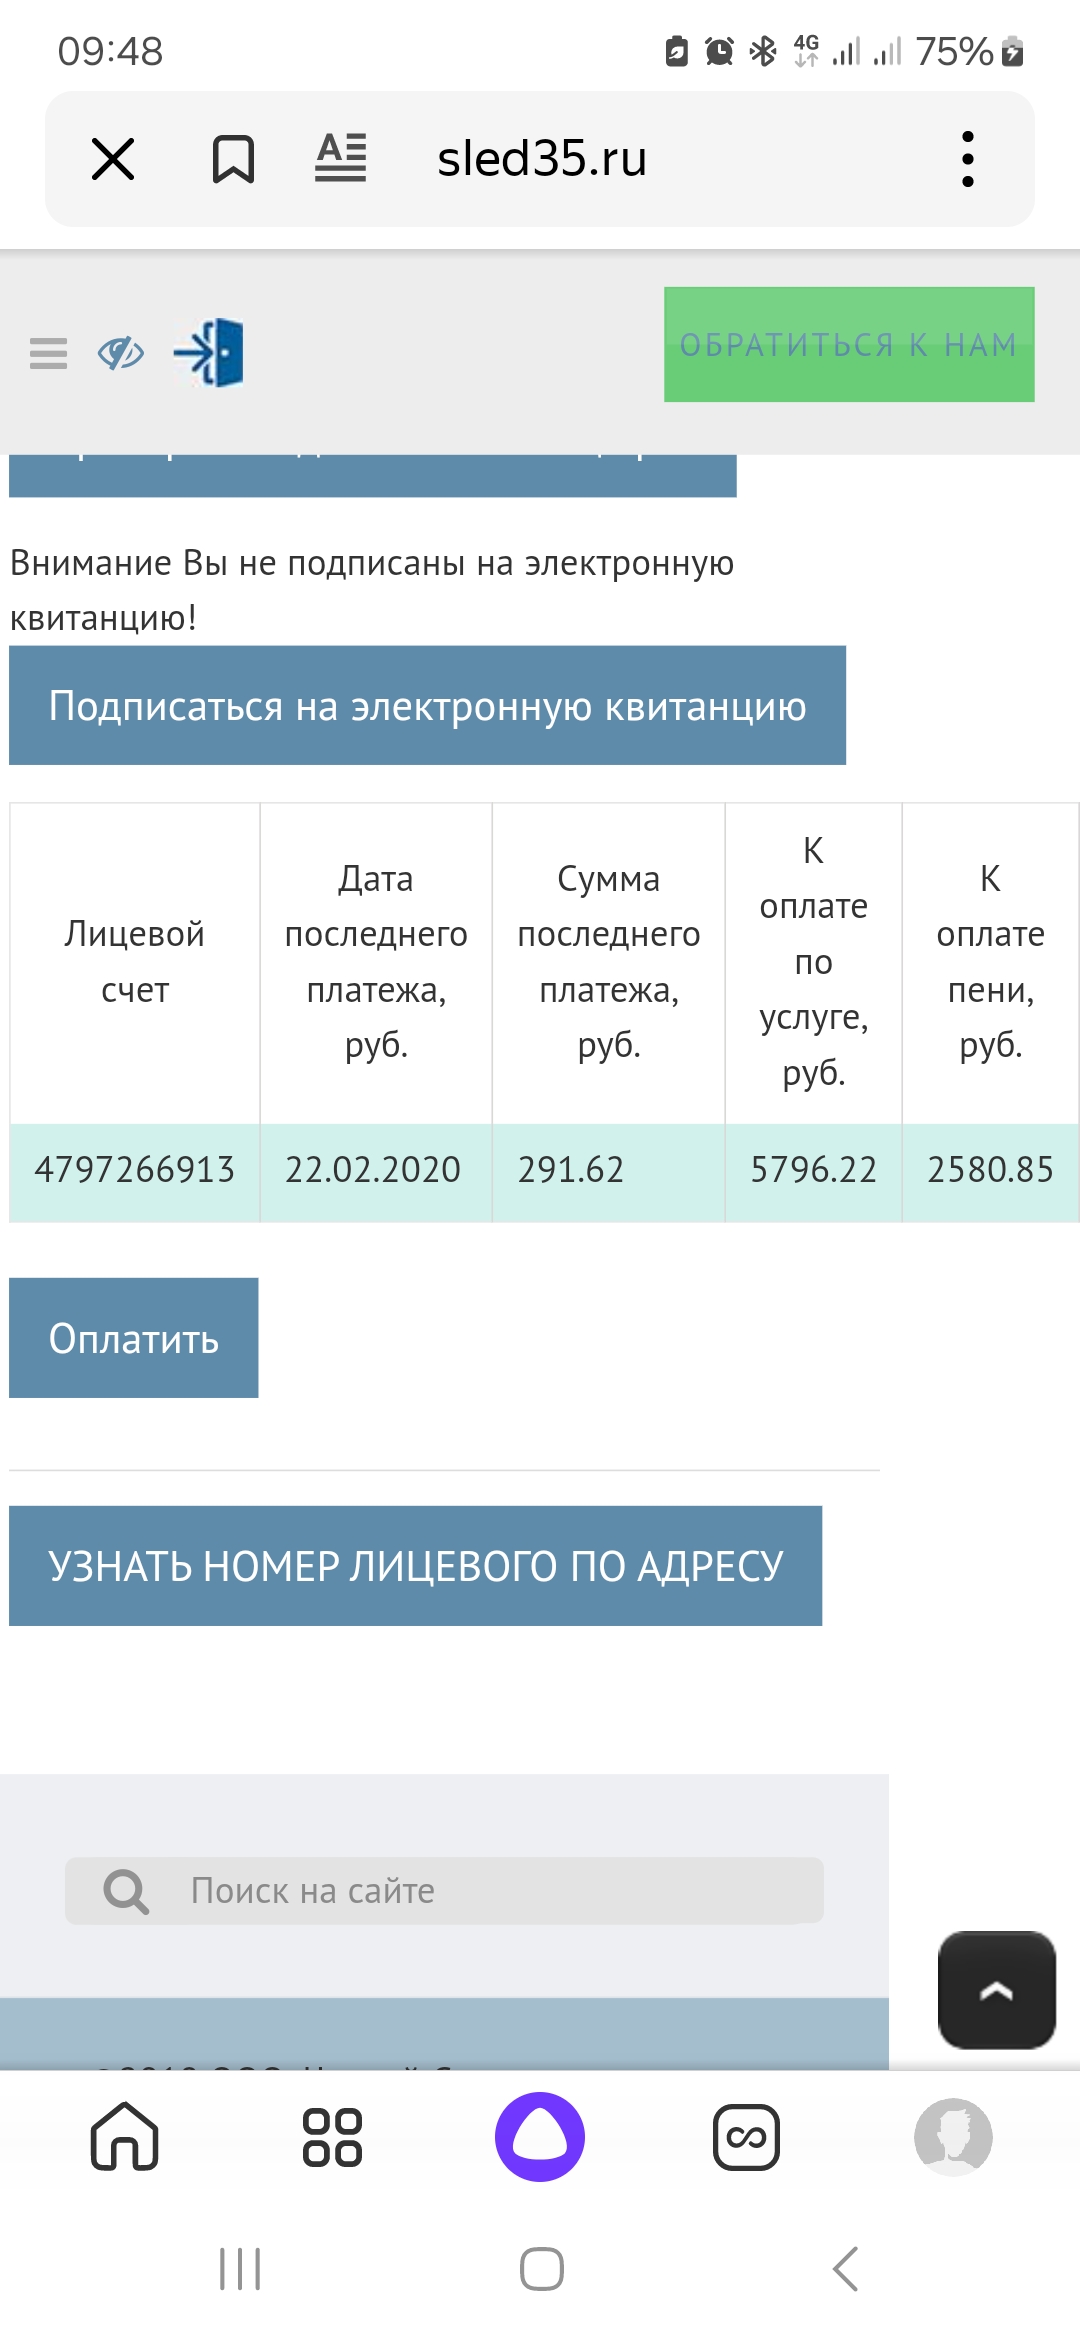
Task: Bookmark the current page
Action: tap(233, 159)
